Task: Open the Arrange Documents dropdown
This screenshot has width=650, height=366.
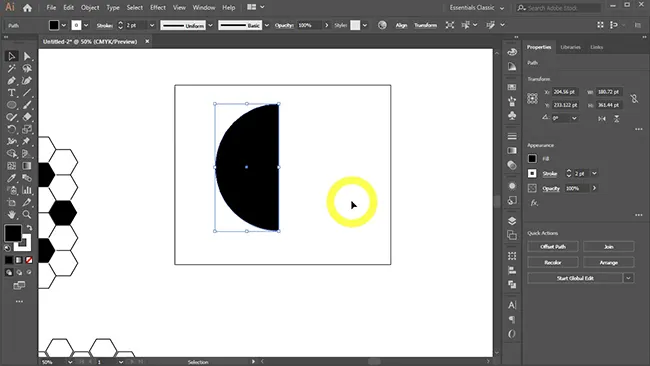Action: [x=255, y=7]
